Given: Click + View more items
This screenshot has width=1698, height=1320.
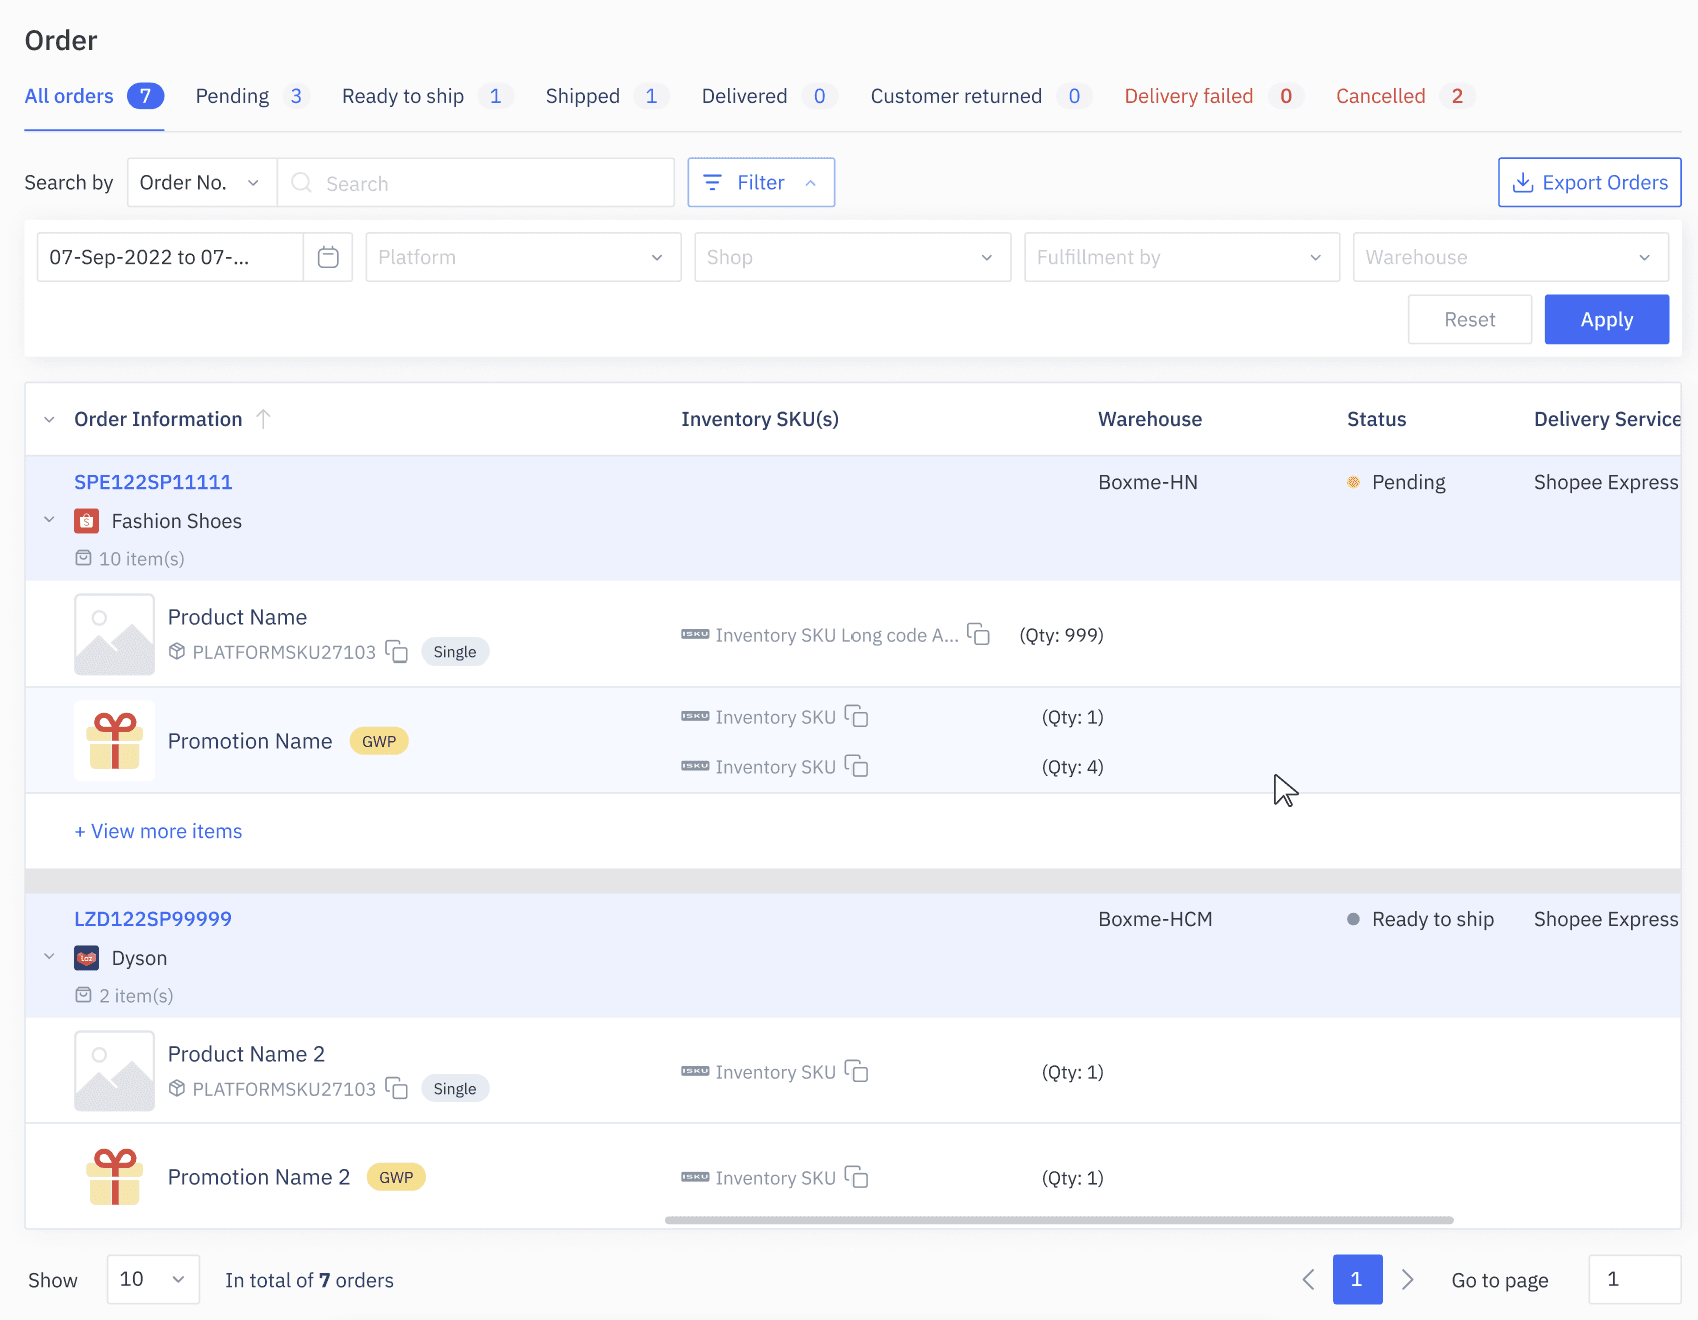Looking at the screenshot, I should [x=158, y=831].
